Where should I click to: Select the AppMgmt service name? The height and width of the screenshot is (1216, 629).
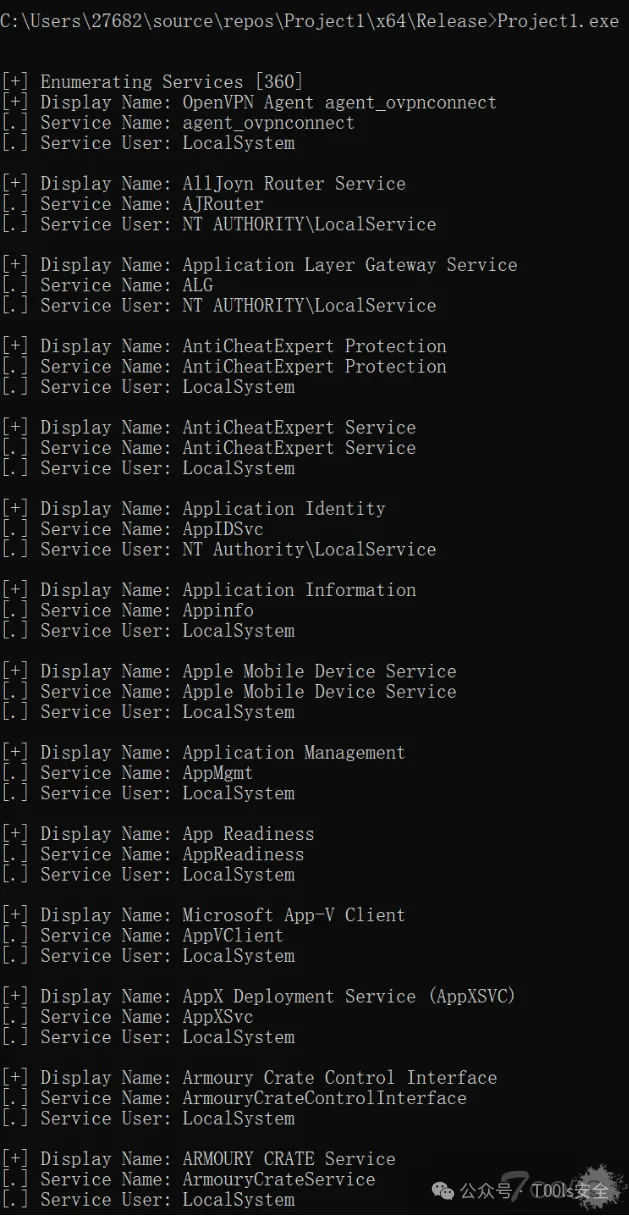click(218, 773)
